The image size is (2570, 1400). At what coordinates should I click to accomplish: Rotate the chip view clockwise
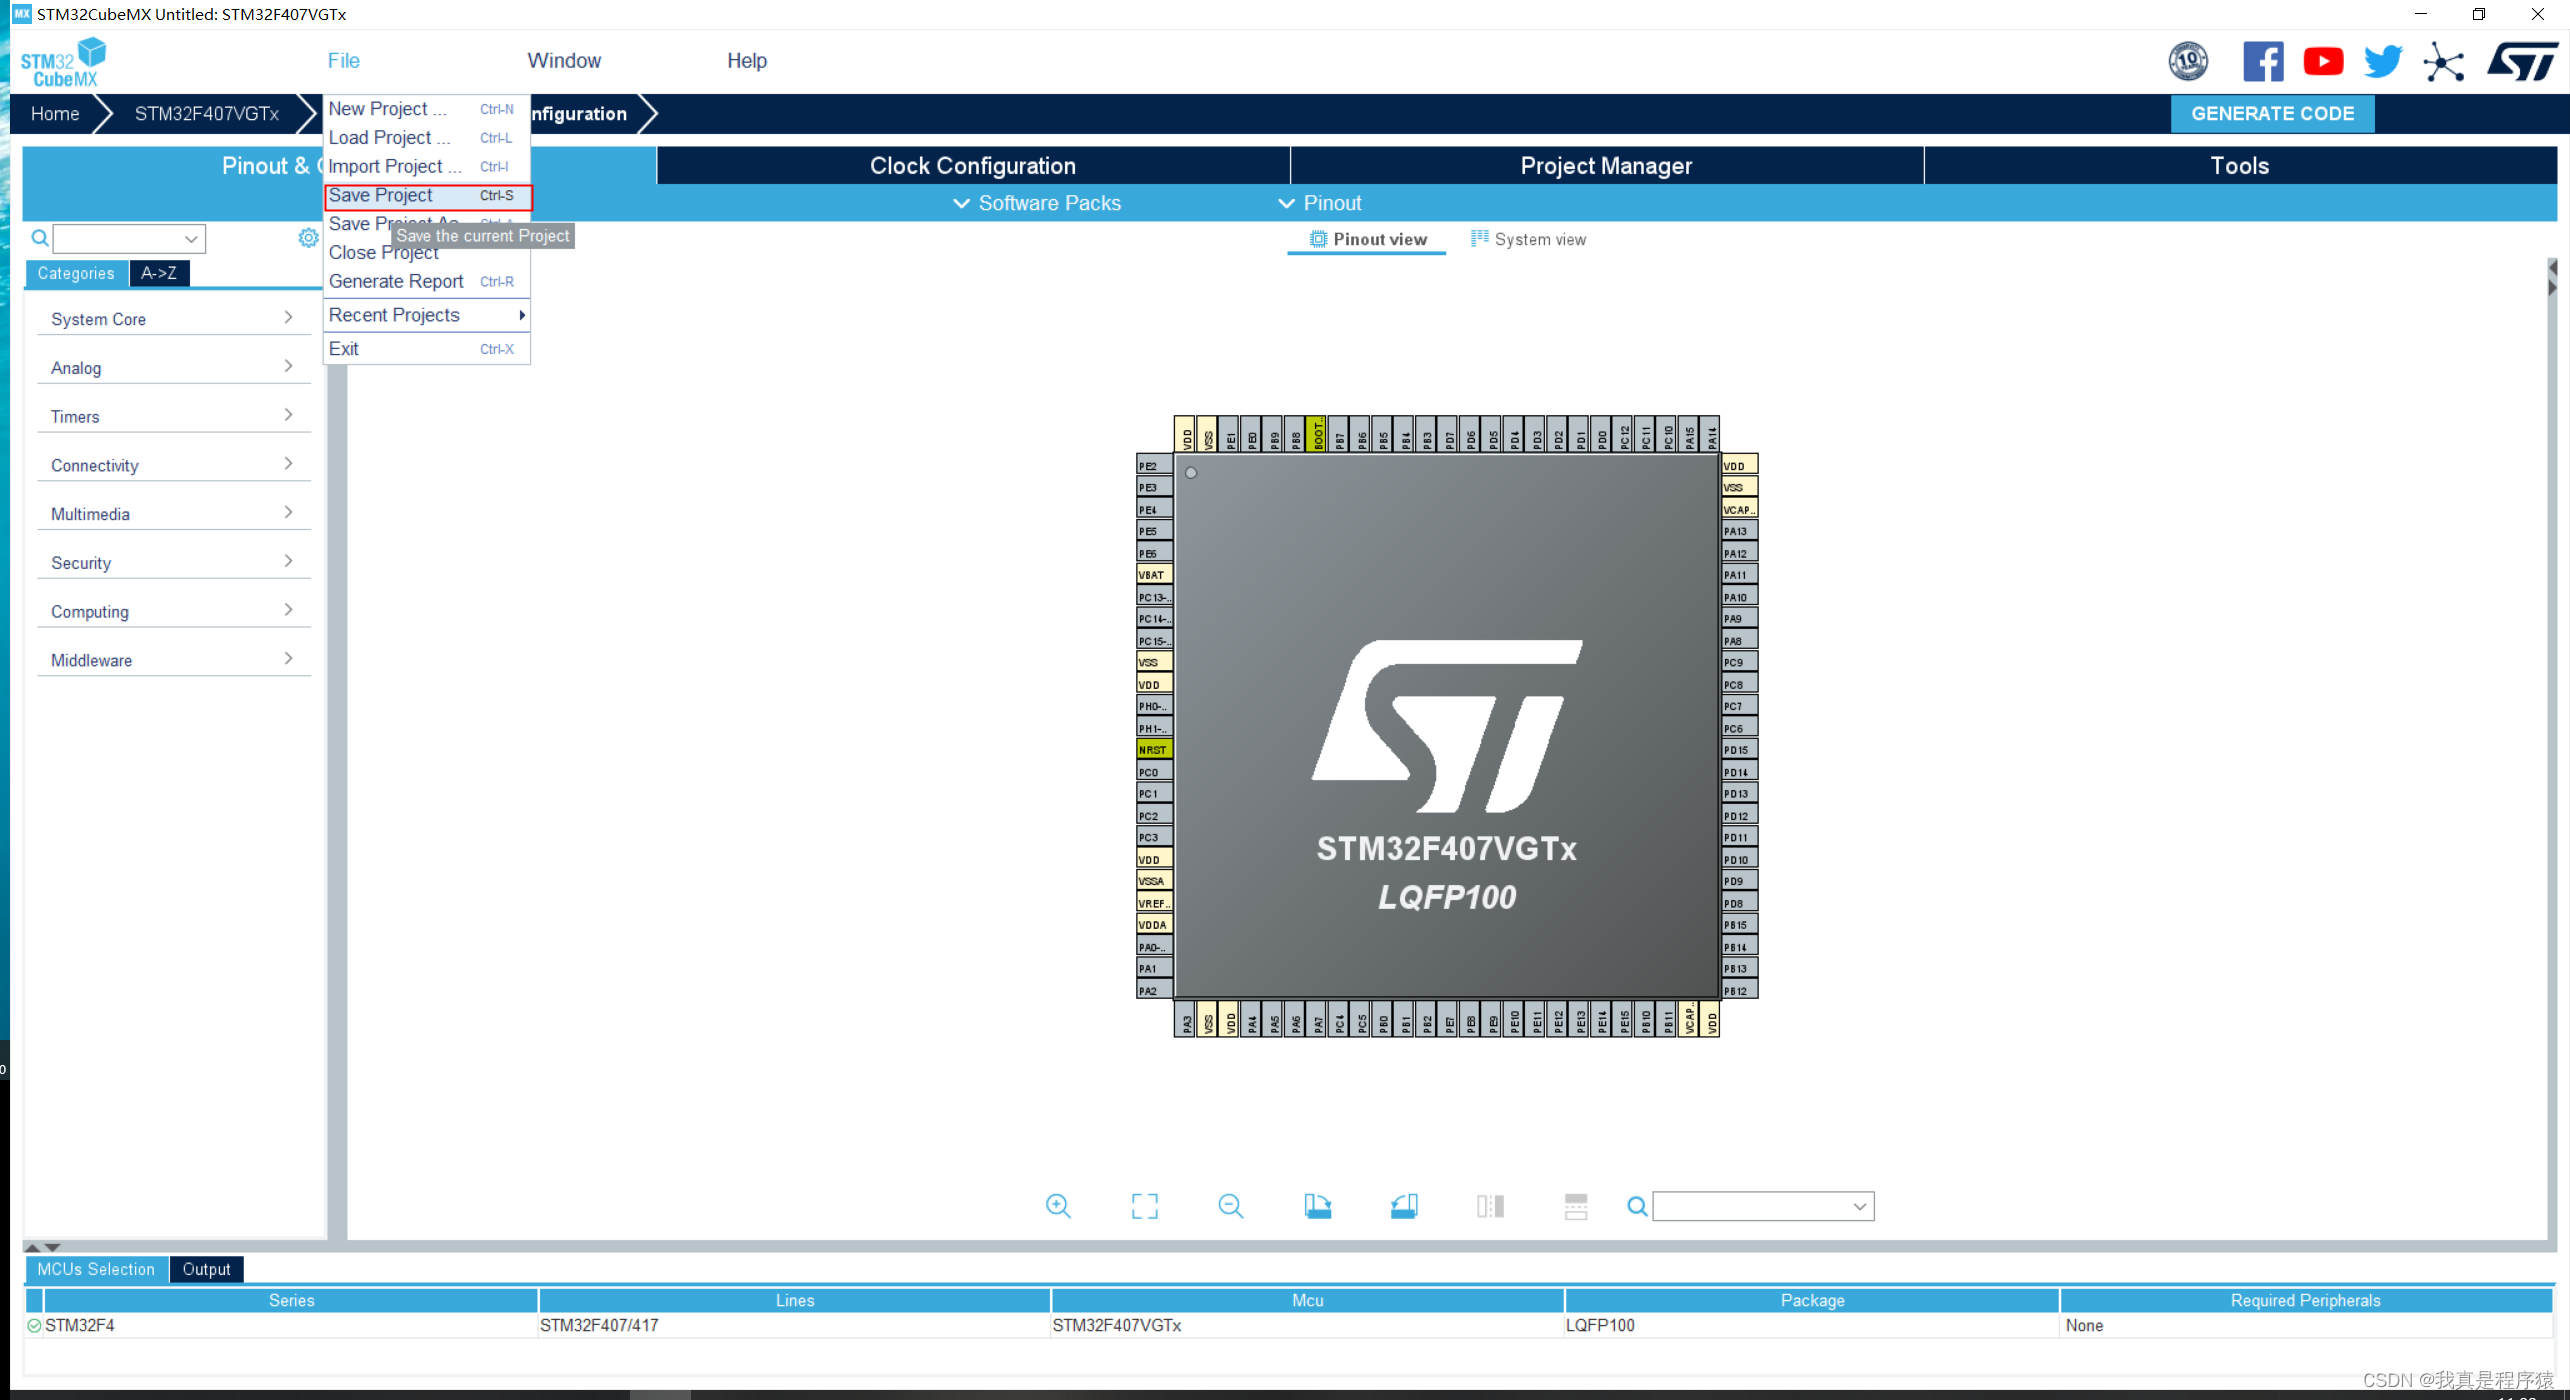(x=1318, y=1206)
